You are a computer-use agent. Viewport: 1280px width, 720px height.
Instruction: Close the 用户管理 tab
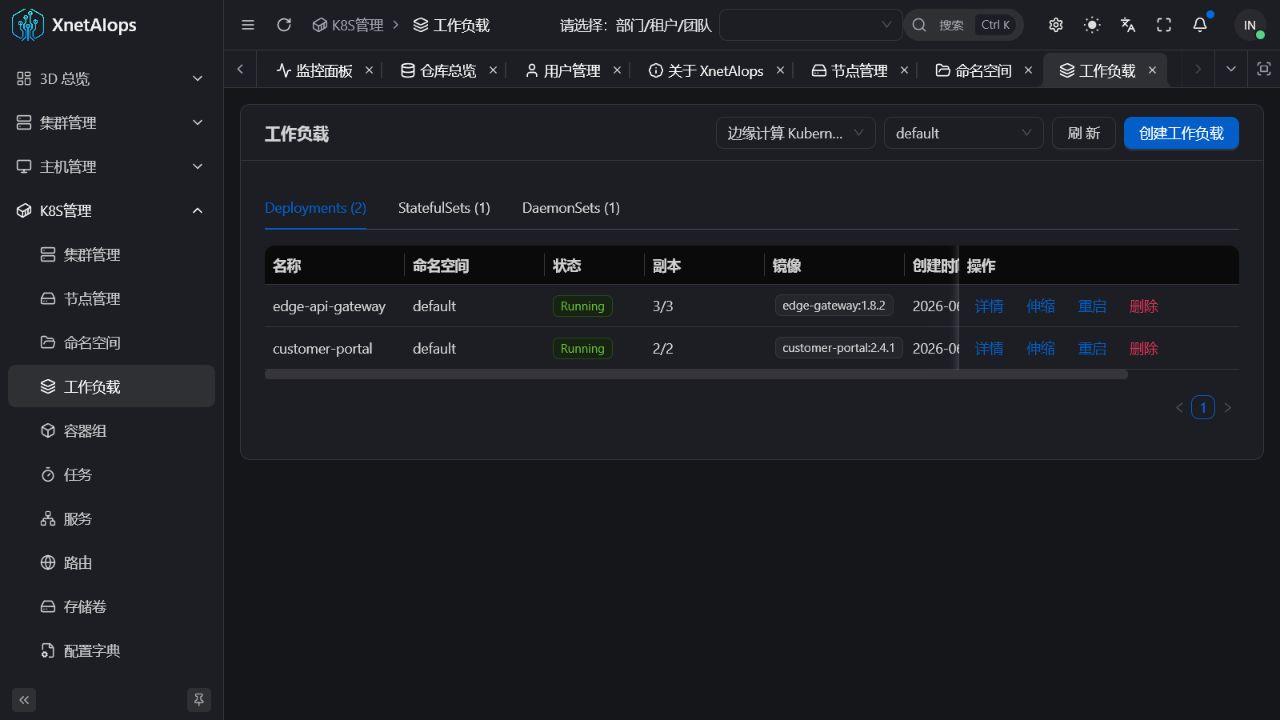[617, 70]
